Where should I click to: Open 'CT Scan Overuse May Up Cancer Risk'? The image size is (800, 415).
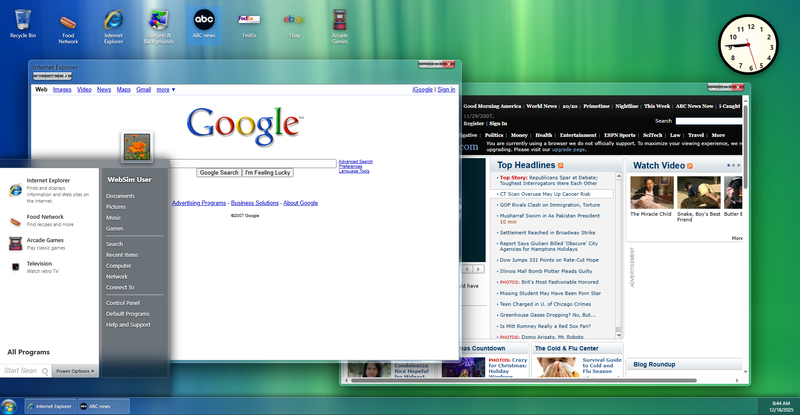[x=544, y=194]
